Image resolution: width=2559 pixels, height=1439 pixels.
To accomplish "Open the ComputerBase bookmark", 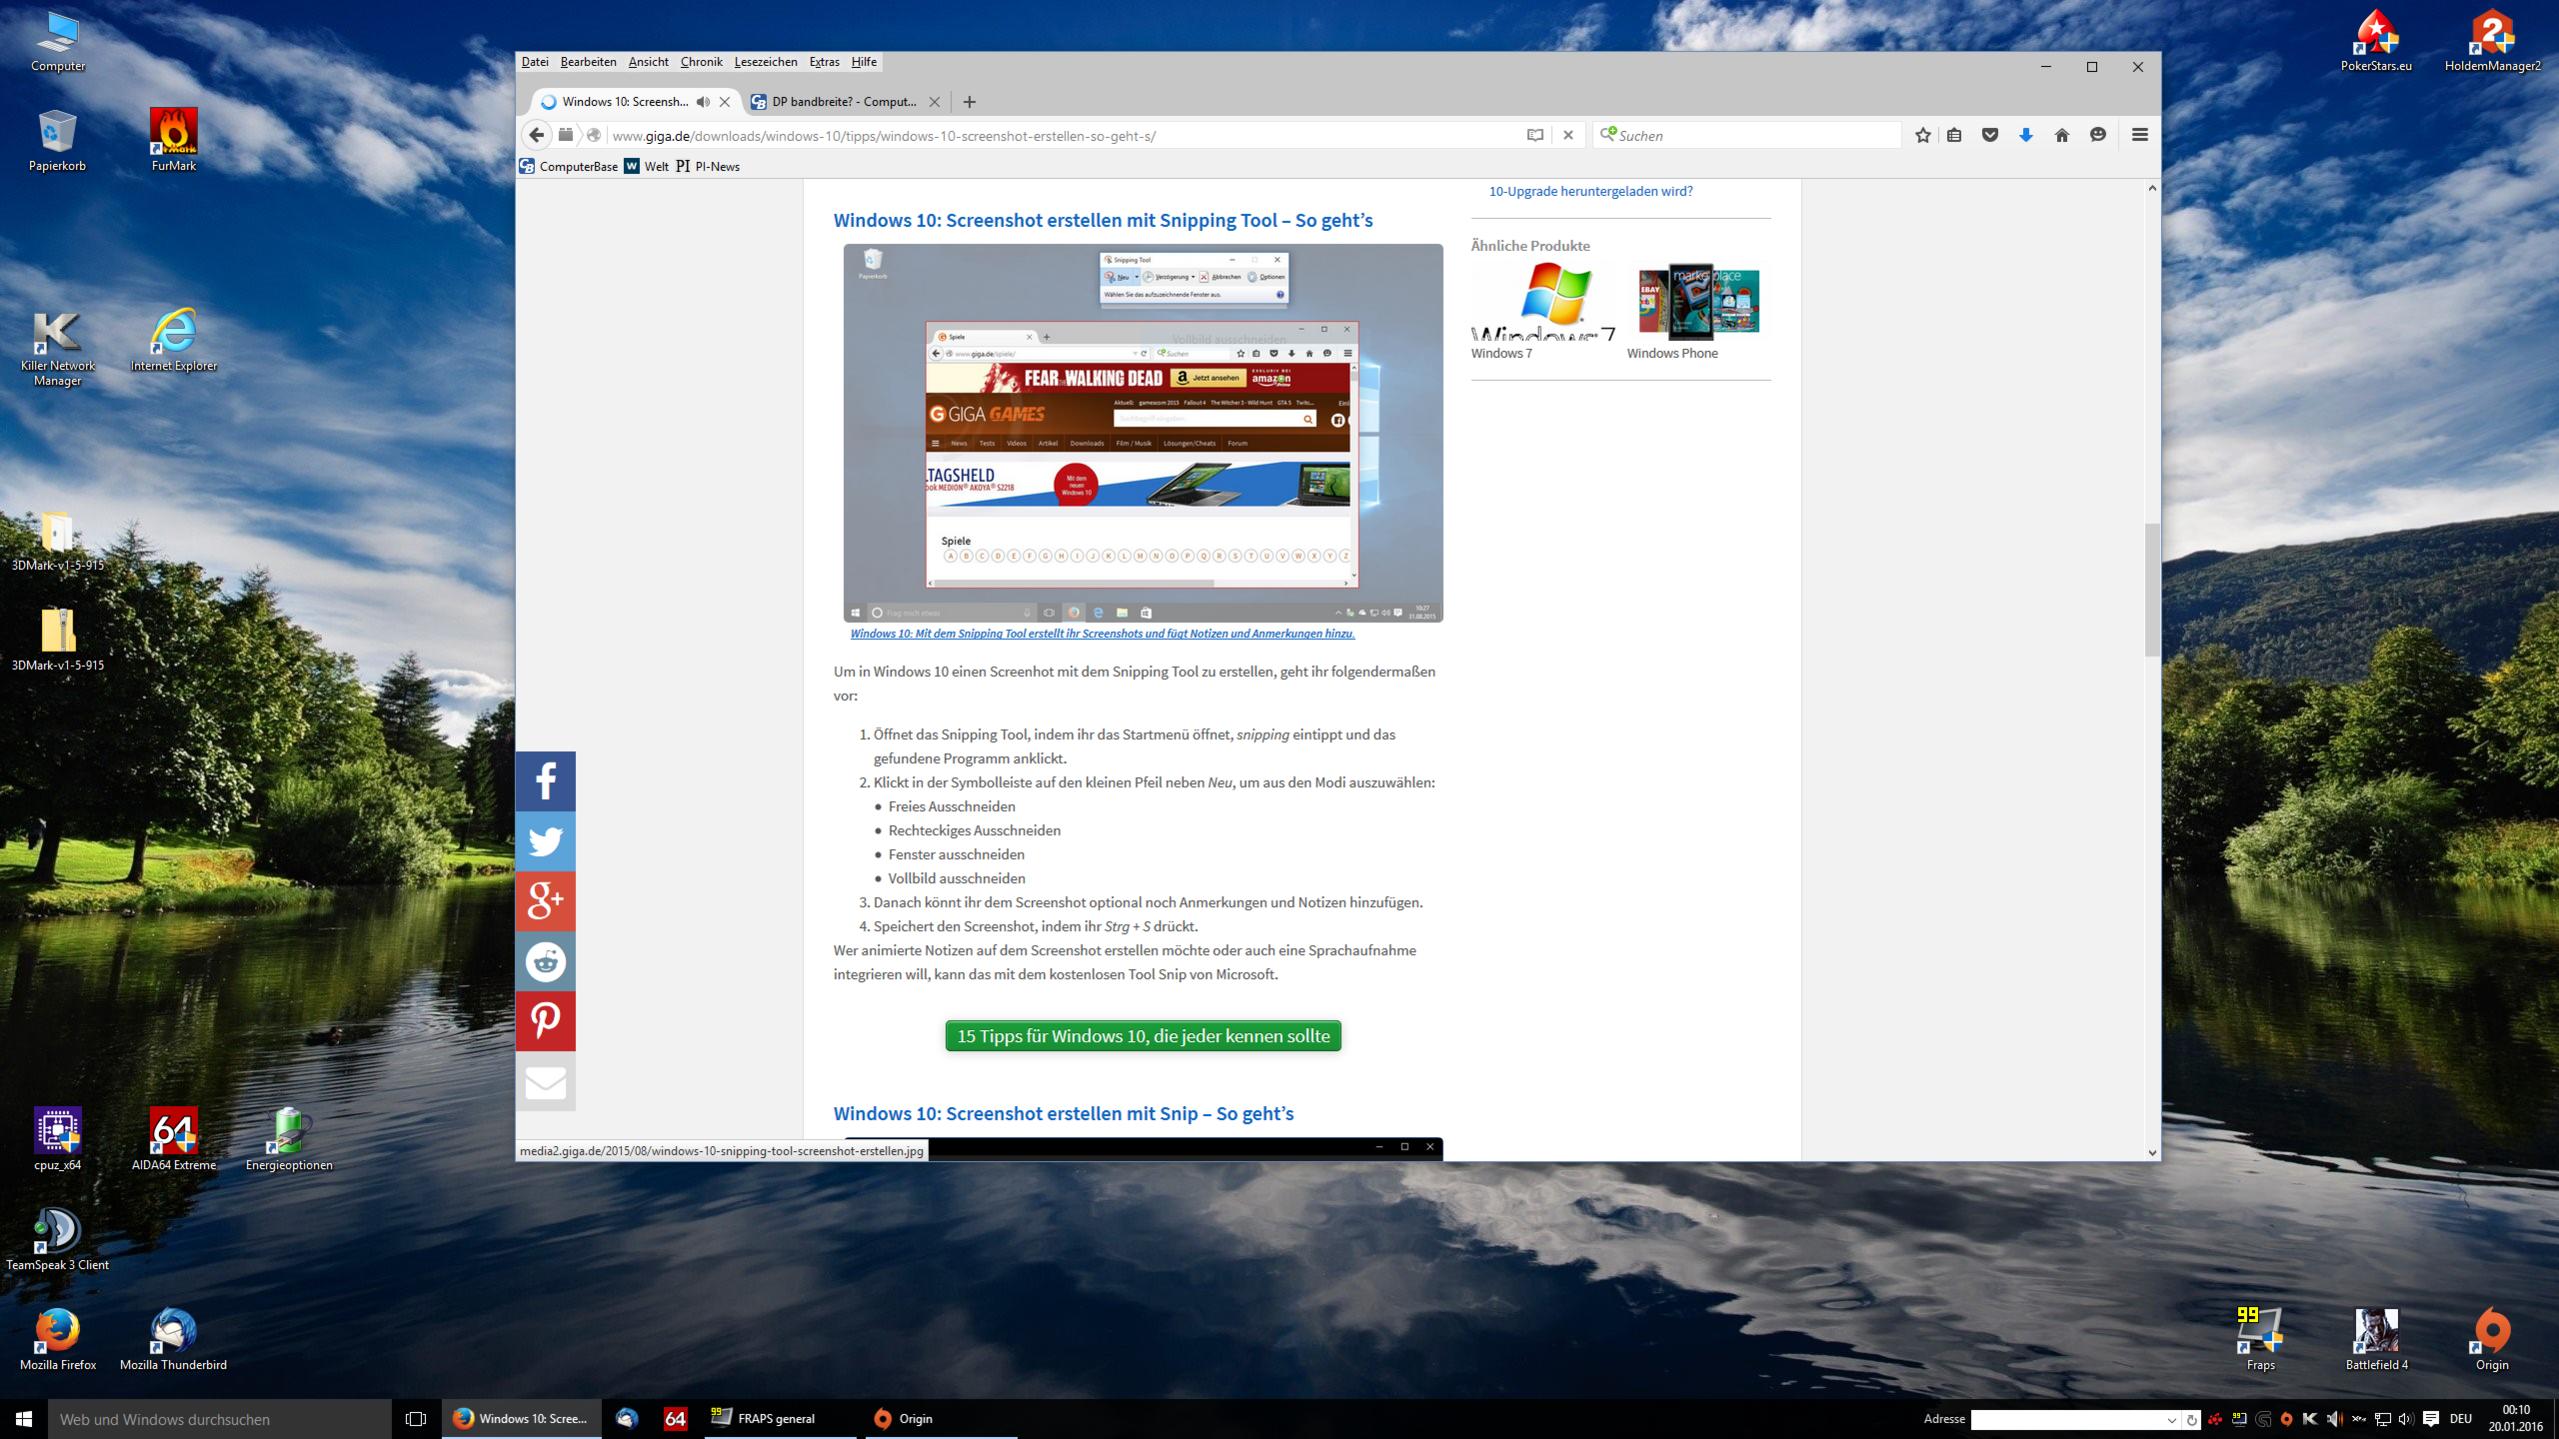I will (568, 166).
